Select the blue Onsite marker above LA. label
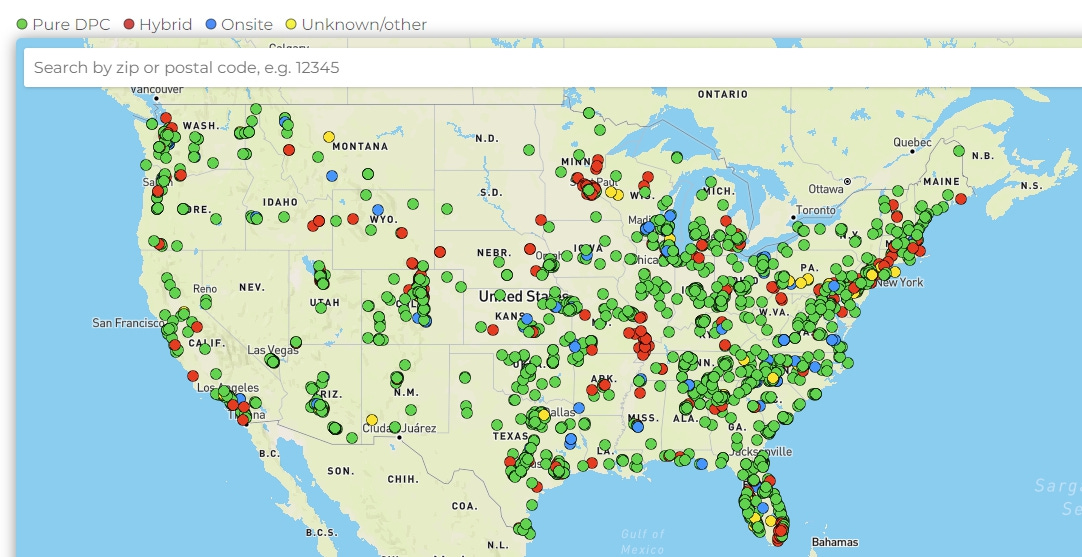1082x557 pixels. point(570,439)
